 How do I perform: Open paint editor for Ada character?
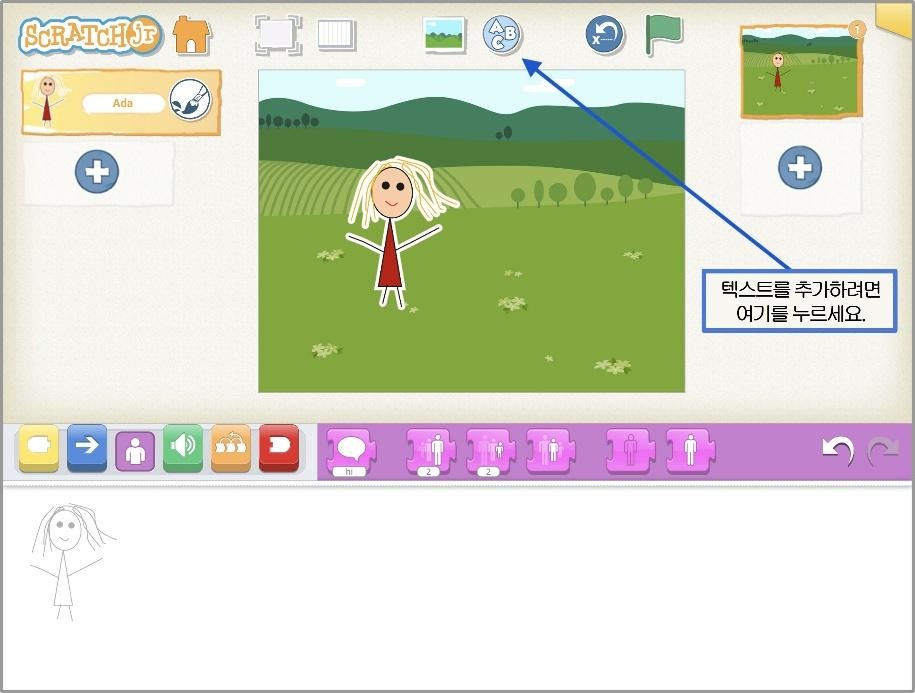coord(190,100)
